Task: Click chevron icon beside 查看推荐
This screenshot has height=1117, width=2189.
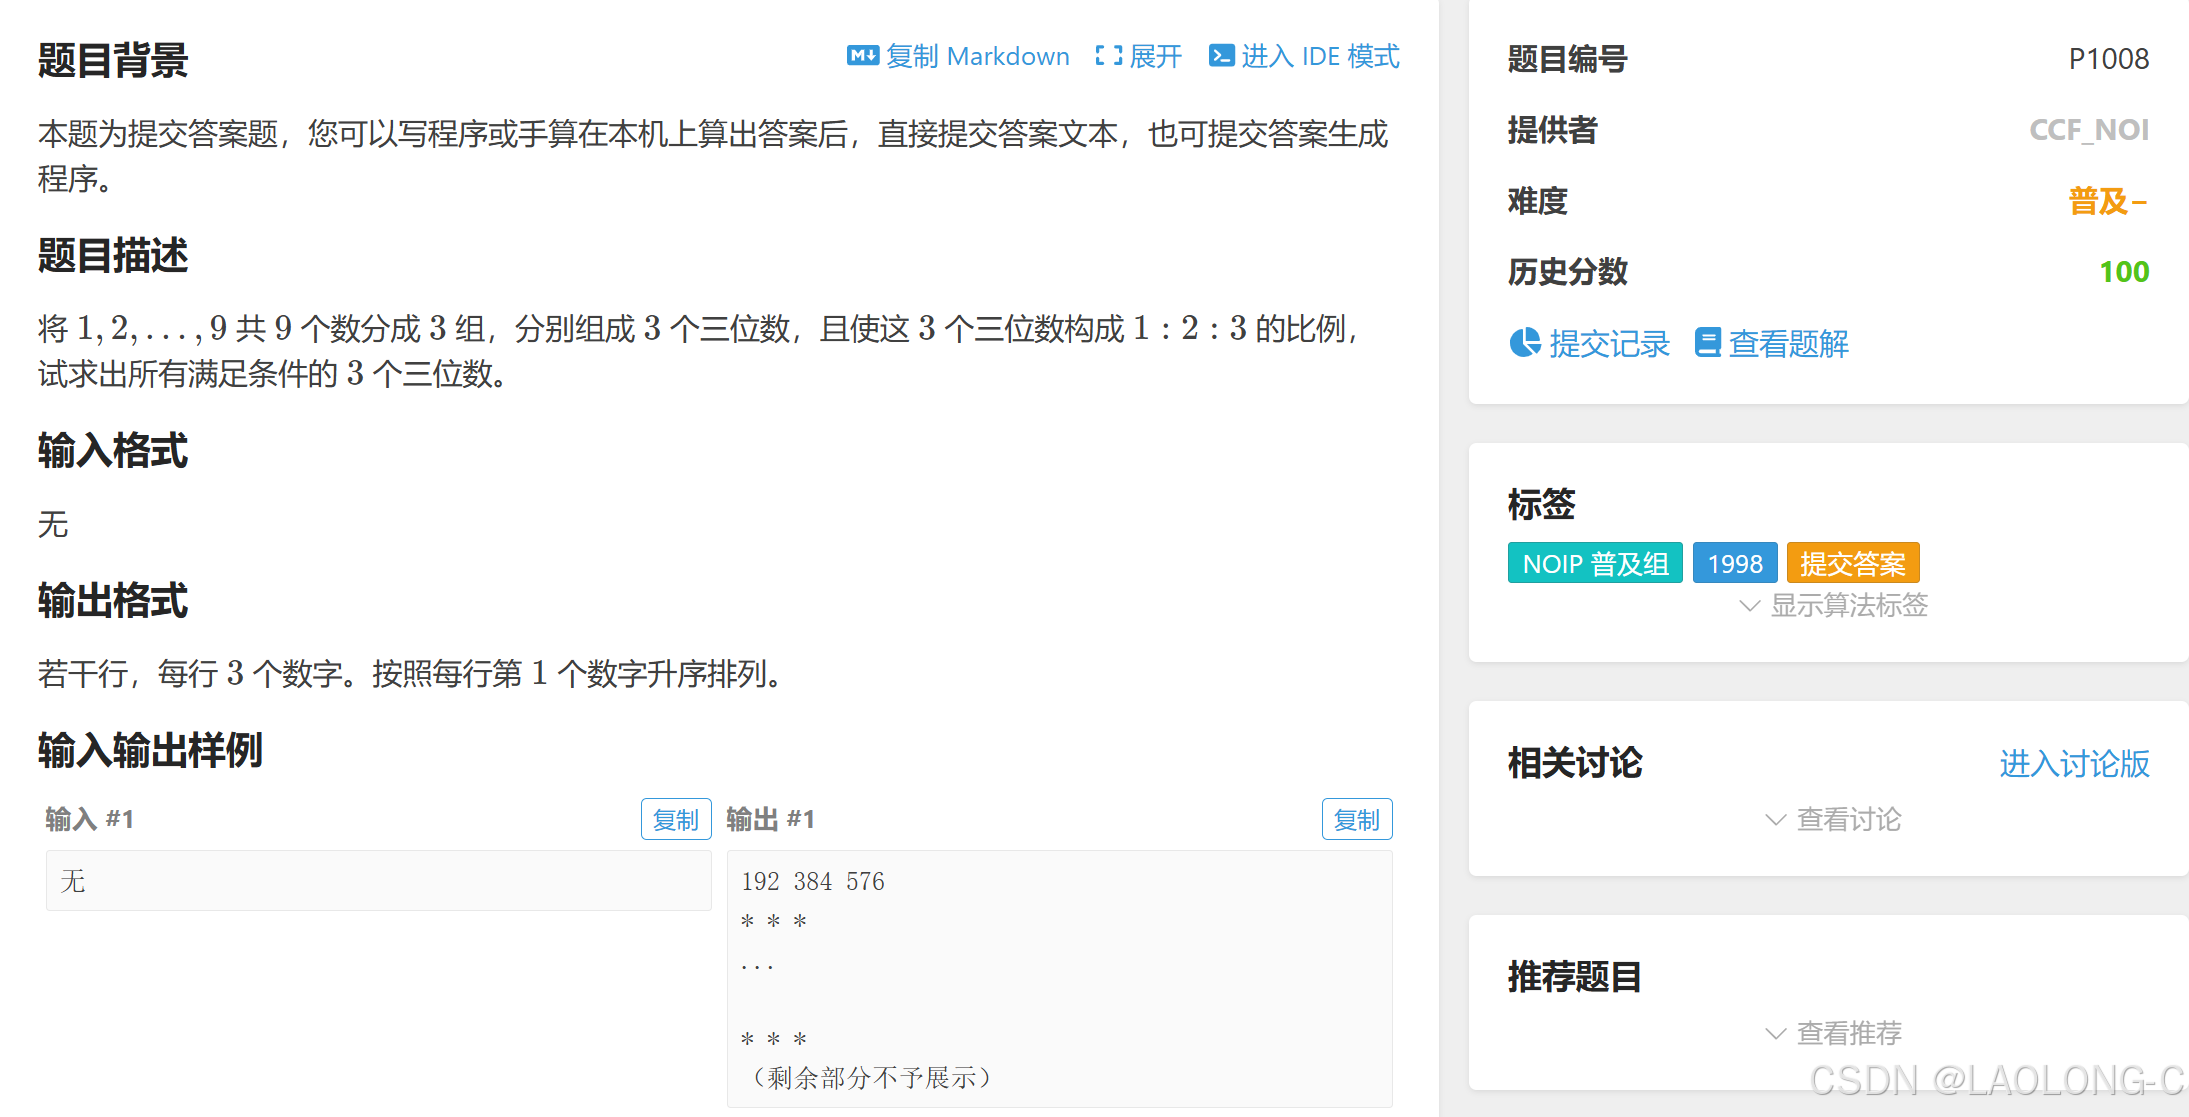Action: (x=1775, y=1033)
